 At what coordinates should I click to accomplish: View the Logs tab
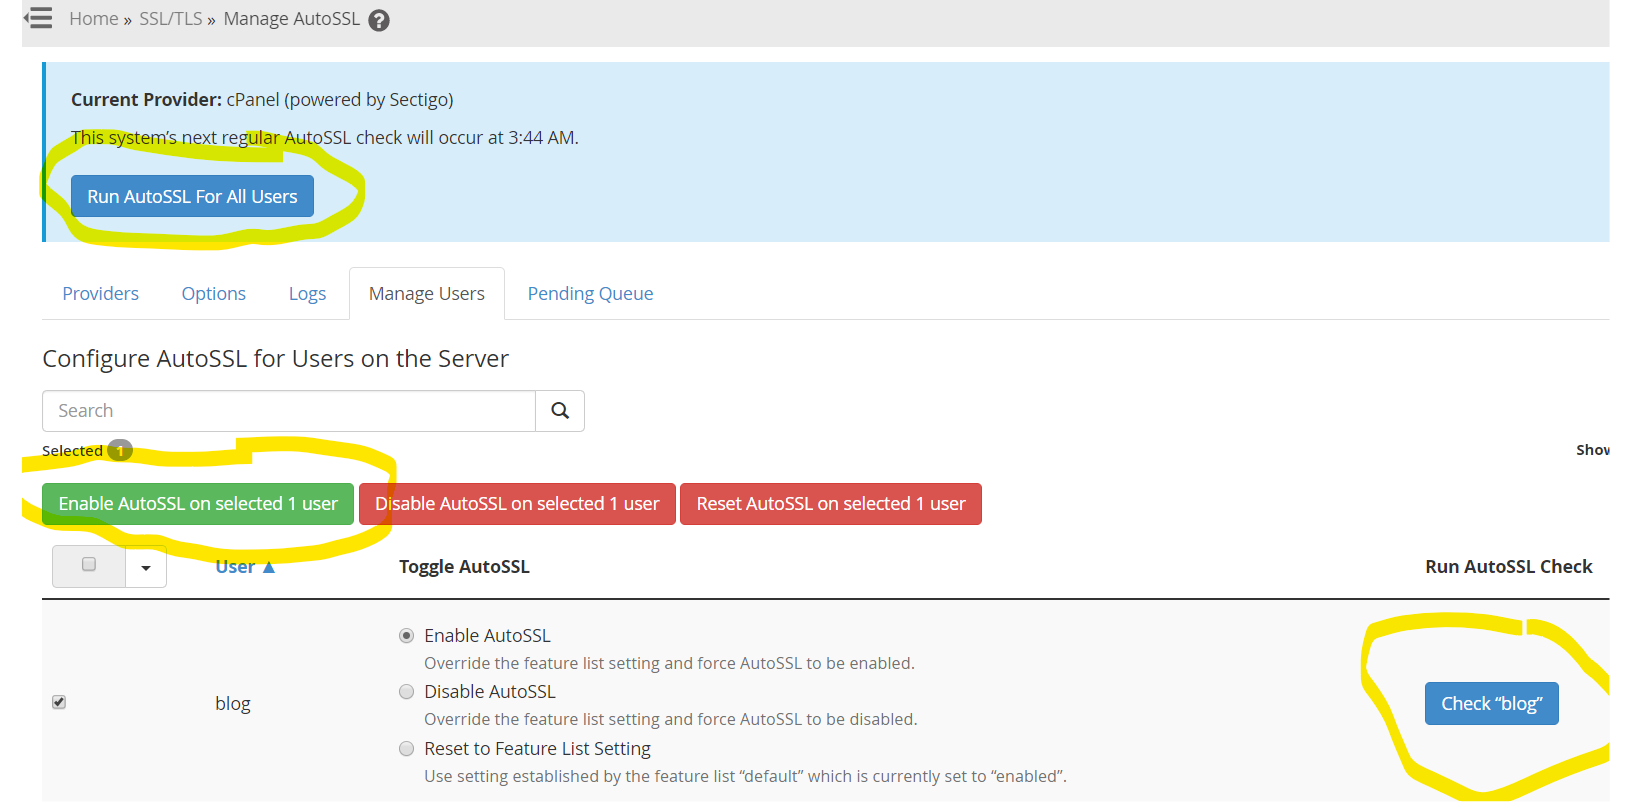(x=307, y=294)
